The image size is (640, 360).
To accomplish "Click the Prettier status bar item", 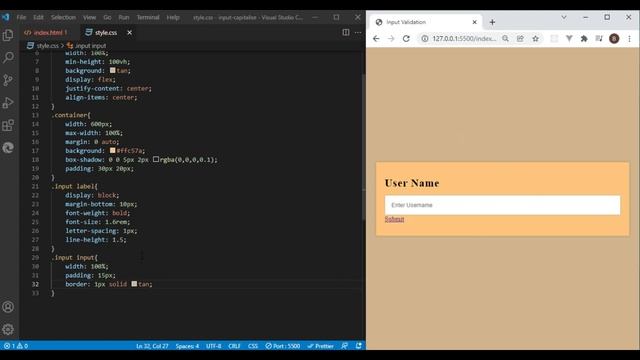I will click(320, 346).
